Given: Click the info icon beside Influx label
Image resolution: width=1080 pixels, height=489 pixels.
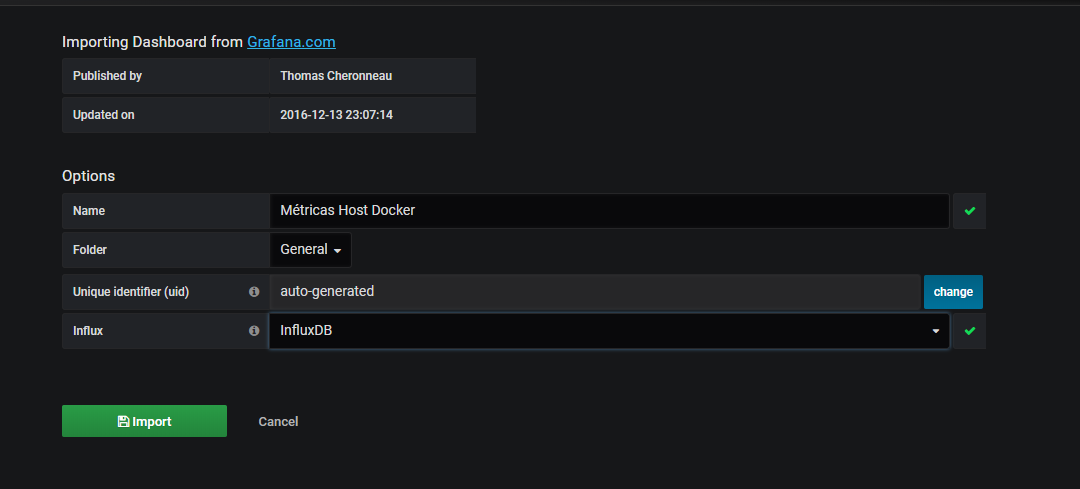Looking at the screenshot, I should tap(253, 331).
